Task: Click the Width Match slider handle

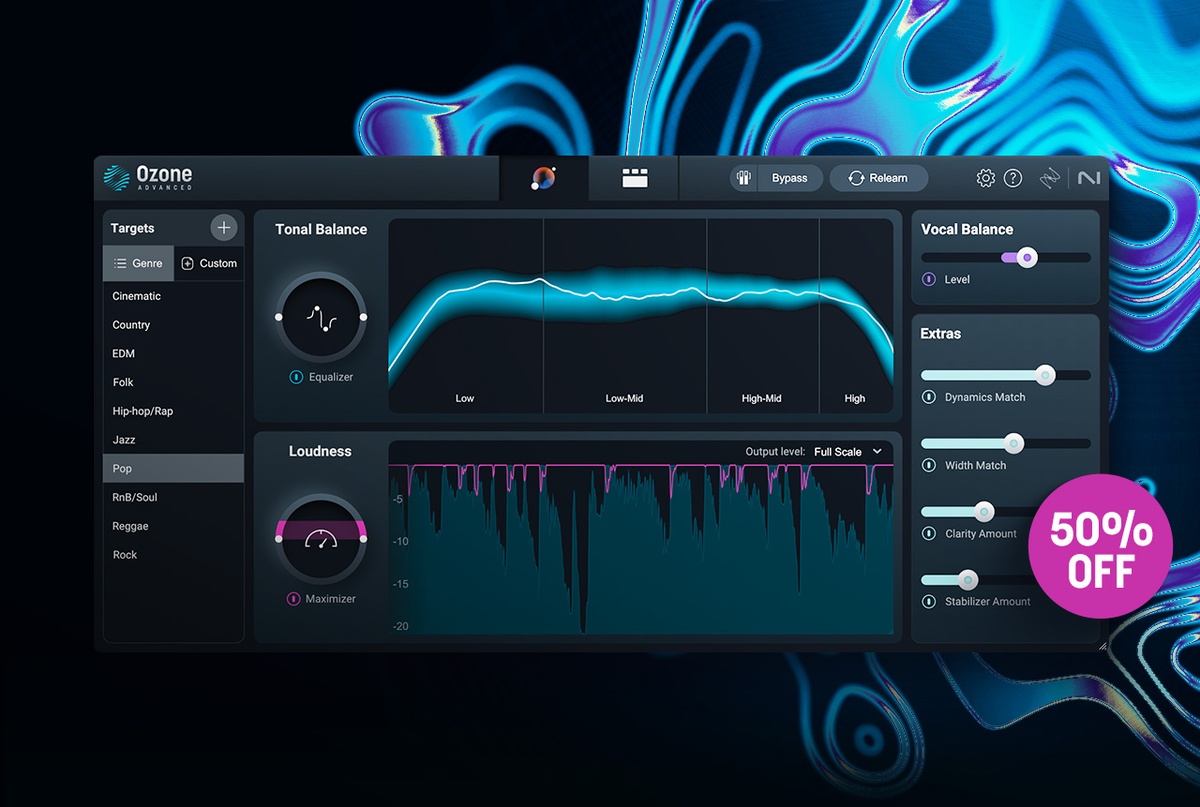Action: (1014, 443)
